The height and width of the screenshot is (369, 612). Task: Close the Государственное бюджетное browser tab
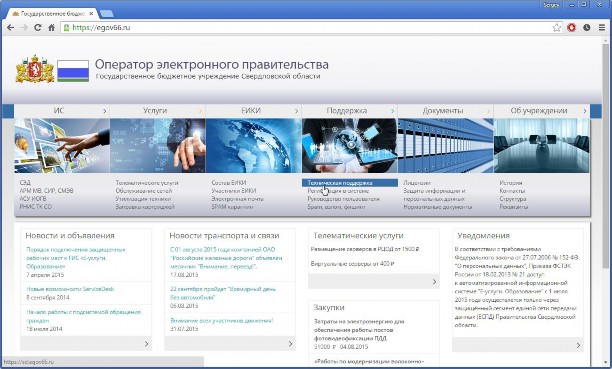coord(91,13)
